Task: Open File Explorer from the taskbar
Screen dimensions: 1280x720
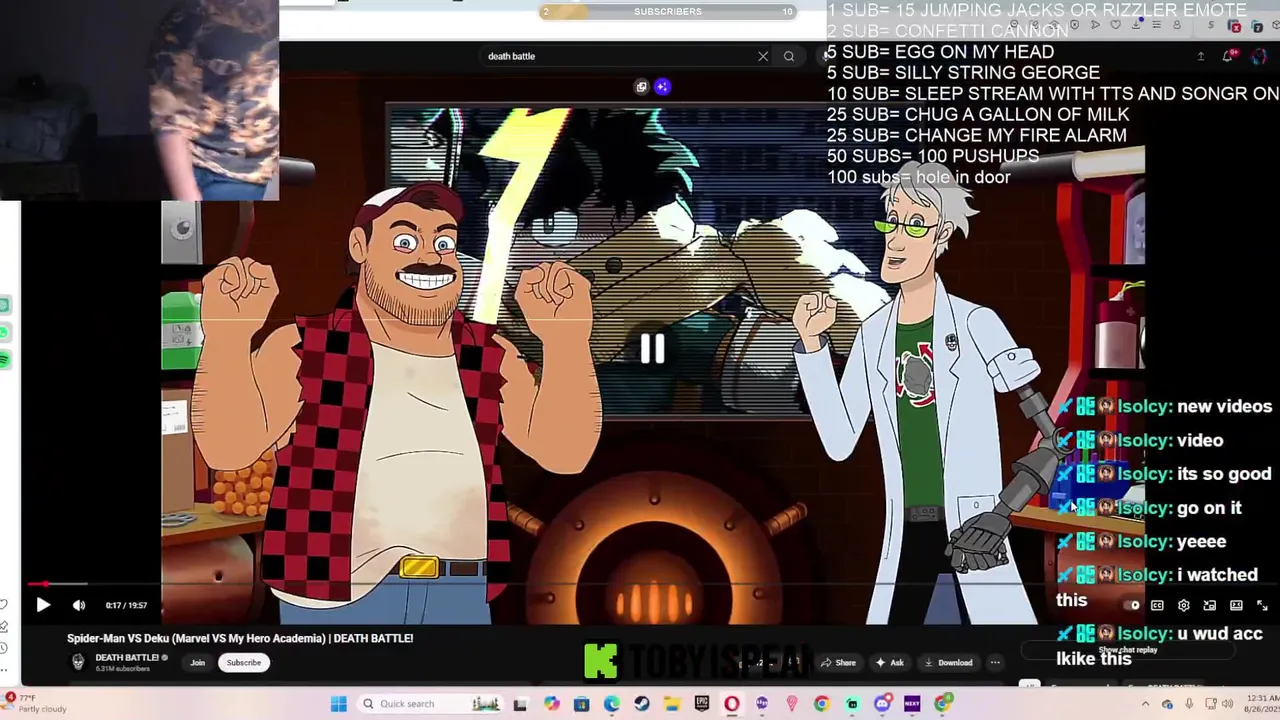Action: coord(672,704)
